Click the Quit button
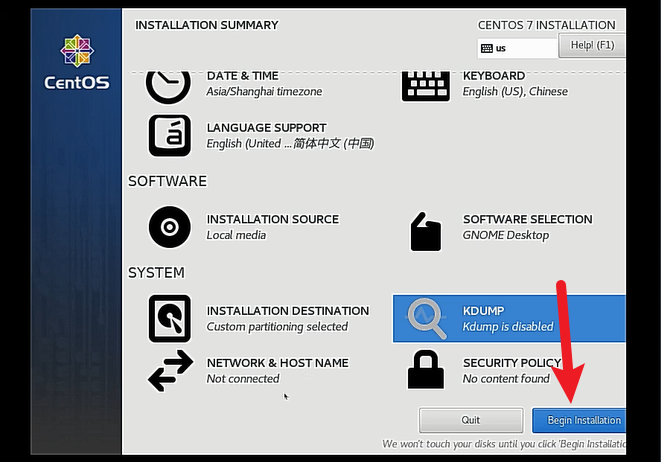661x462 pixels. point(471,420)
